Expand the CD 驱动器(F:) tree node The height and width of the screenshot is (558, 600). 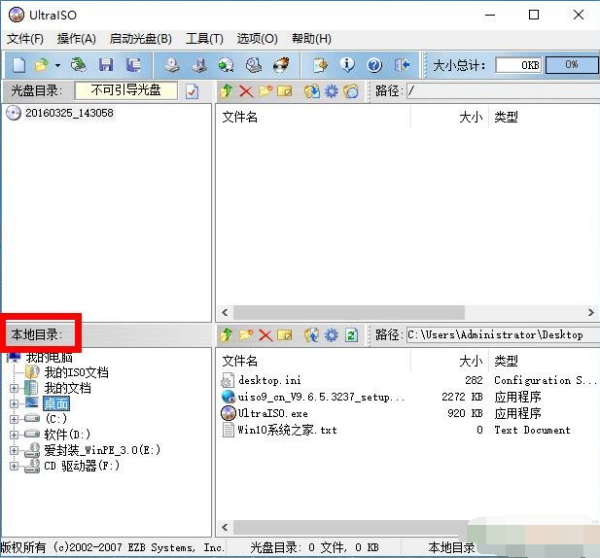click(14, 466)
